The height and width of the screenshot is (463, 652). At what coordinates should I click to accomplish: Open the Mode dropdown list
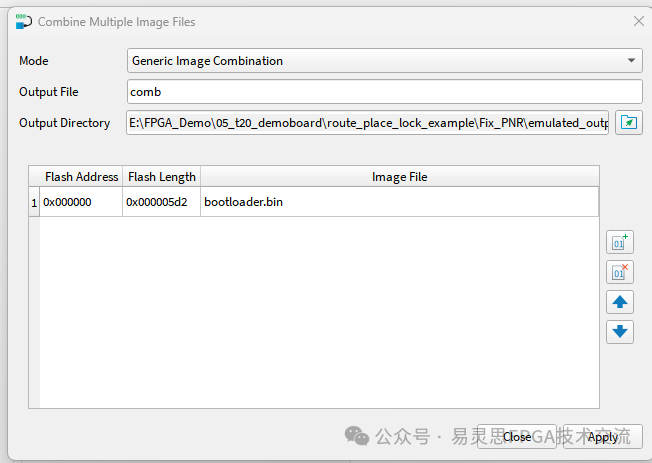pyautogui.click(x=384, y=61)
